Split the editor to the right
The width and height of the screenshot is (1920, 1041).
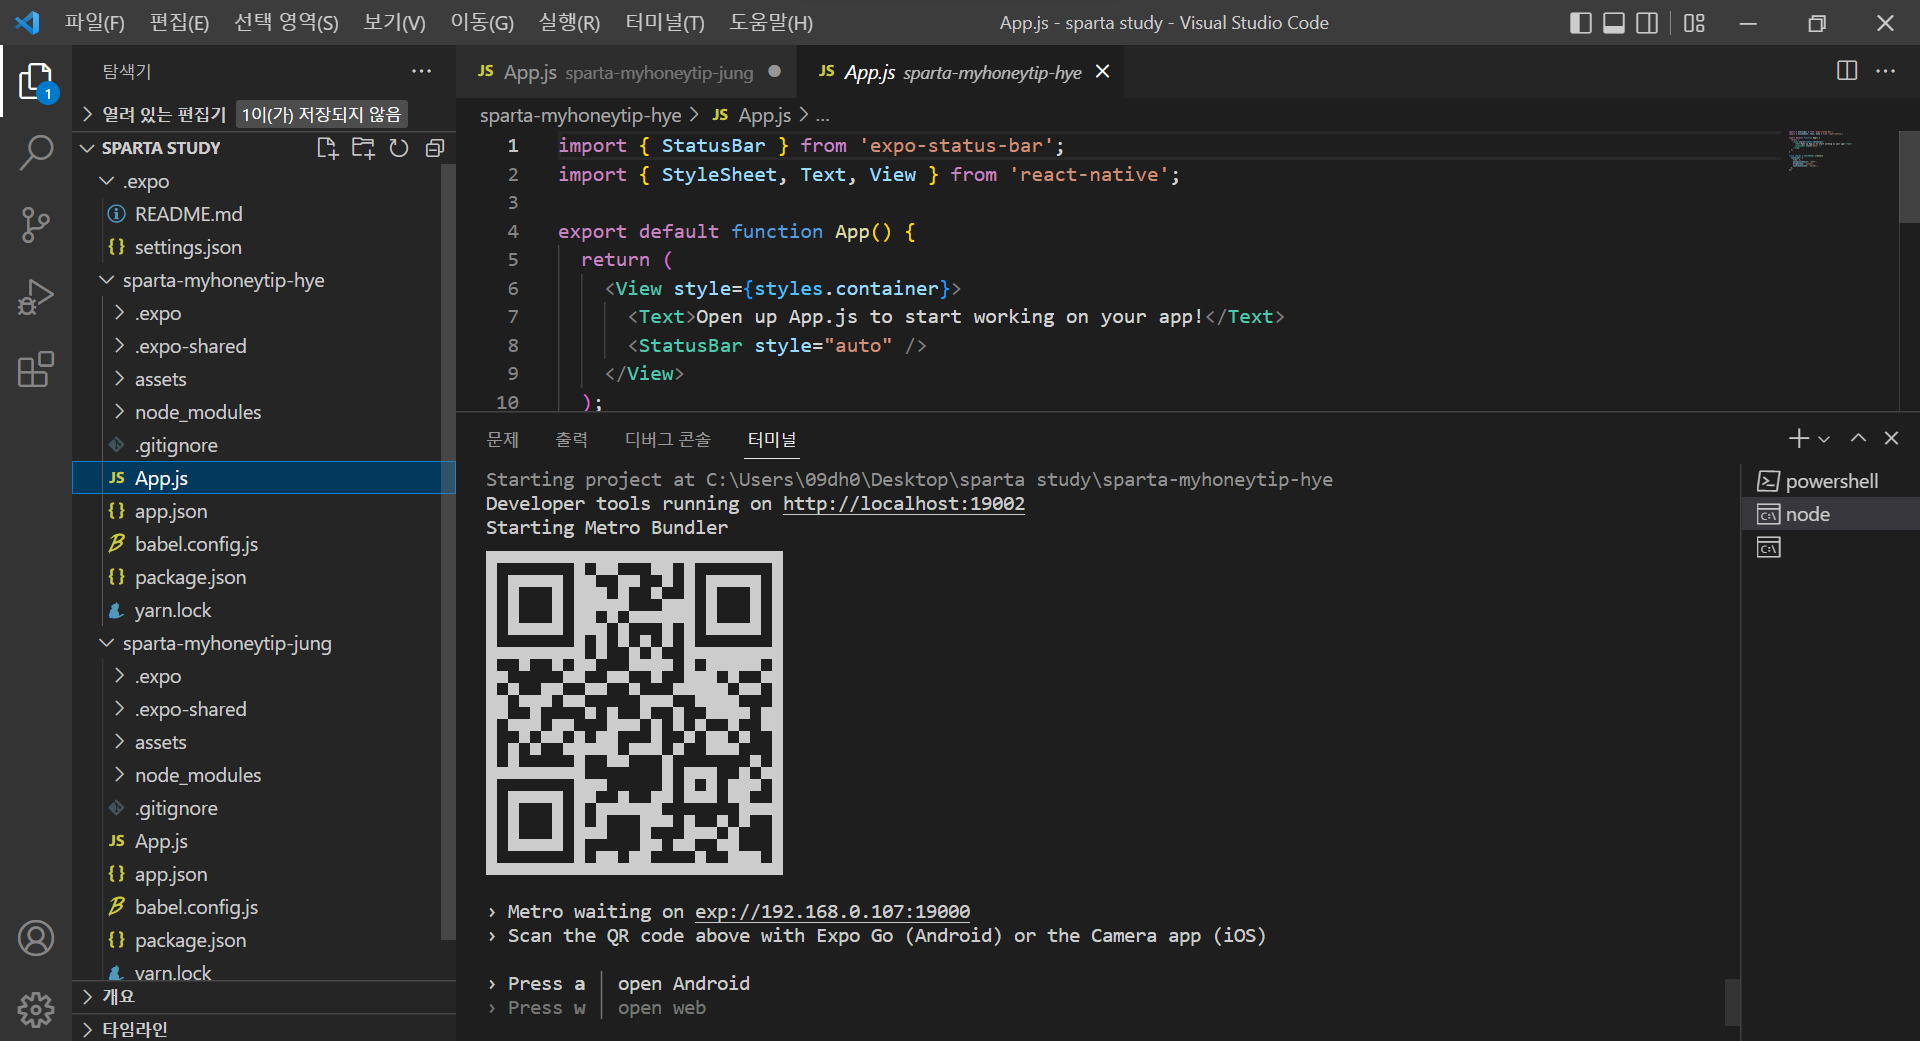(x=1847, y=71)
